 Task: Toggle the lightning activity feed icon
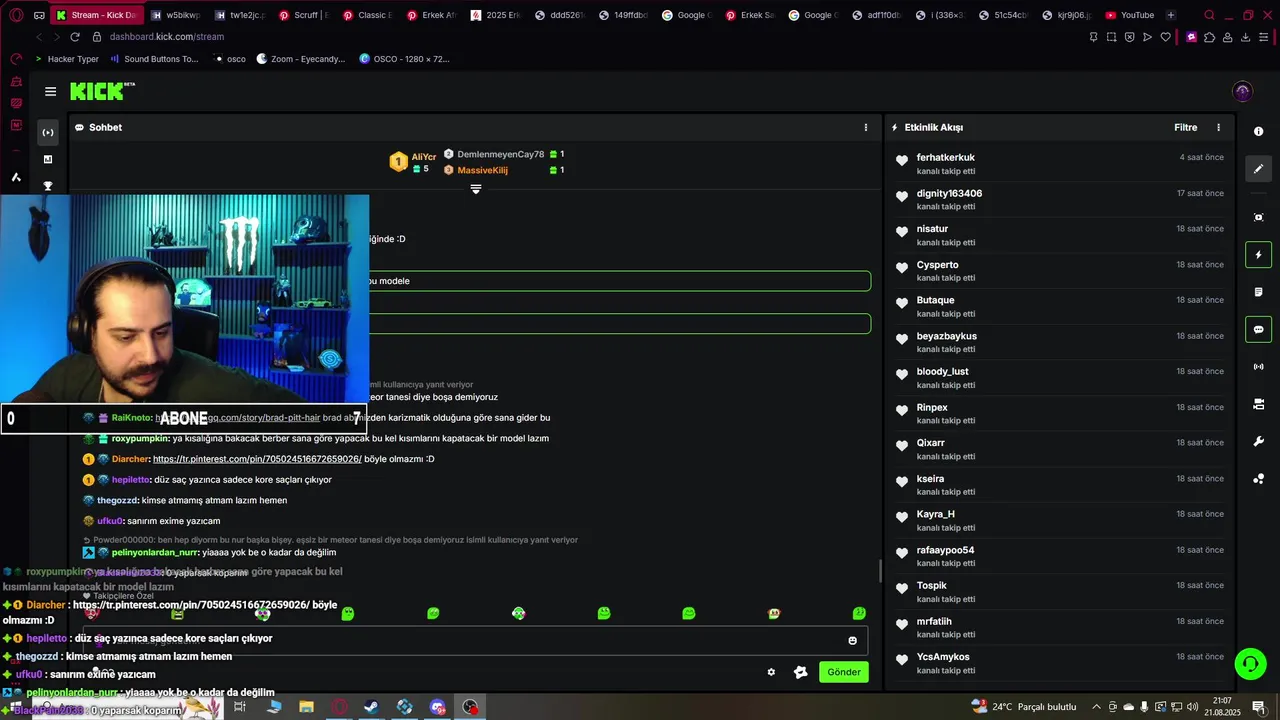pos(1258,255)
